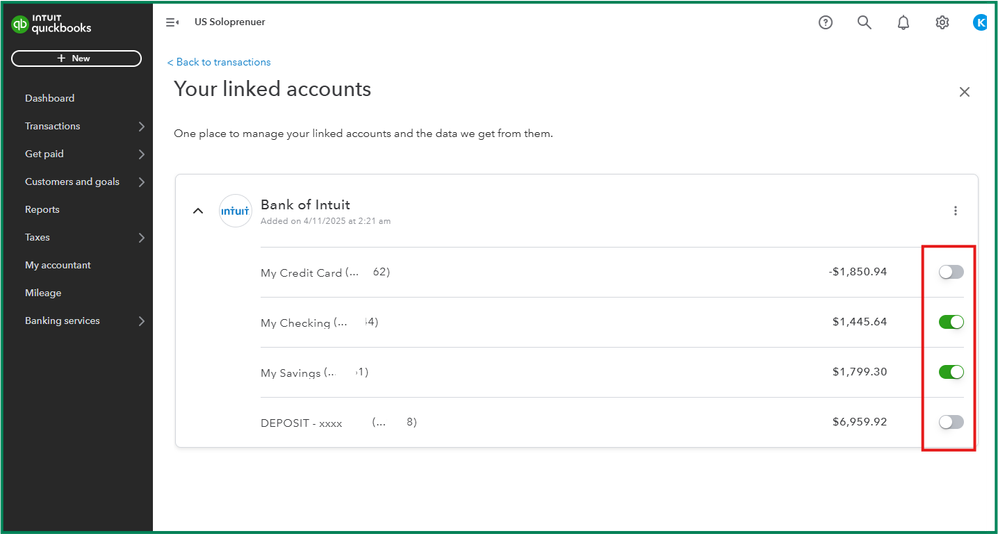998x534 pixels.
Task: Enable the My Credit Card toggle
Action: coord(951,272)
